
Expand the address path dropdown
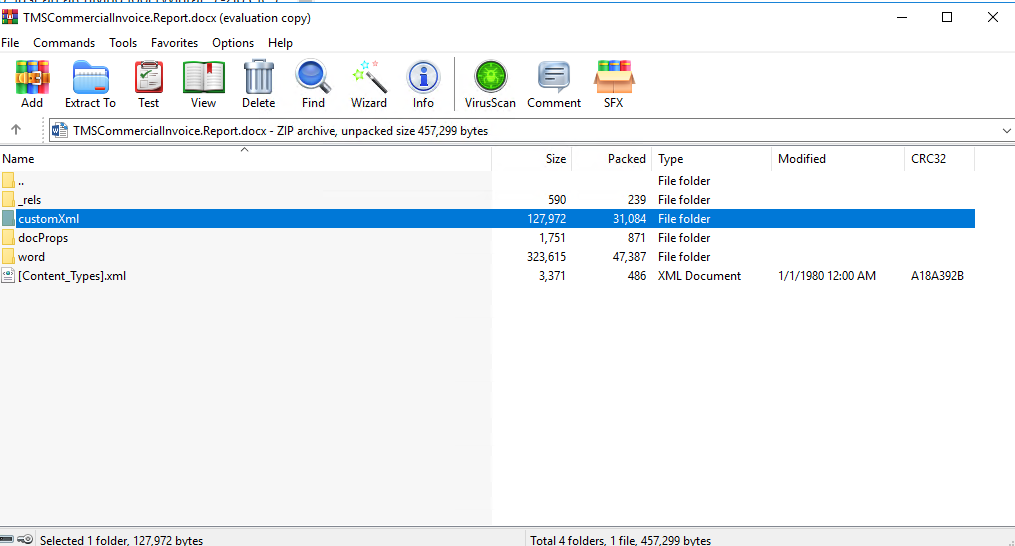coord(1005,131)
